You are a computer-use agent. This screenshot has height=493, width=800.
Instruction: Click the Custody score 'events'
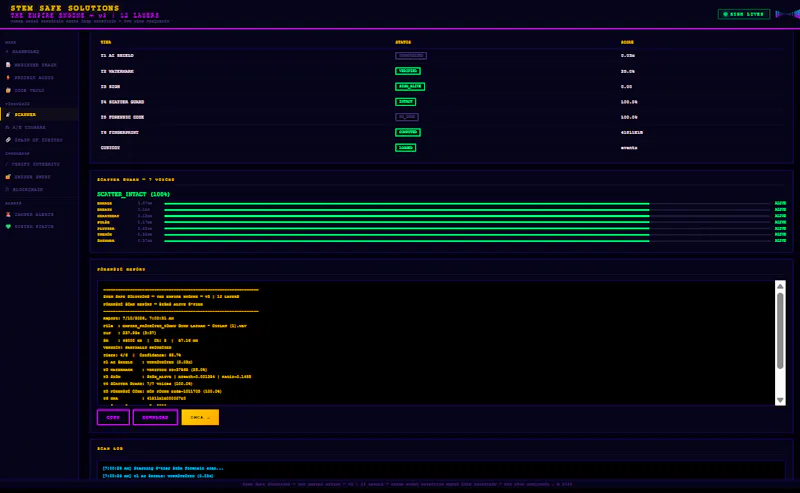(629, 148)
